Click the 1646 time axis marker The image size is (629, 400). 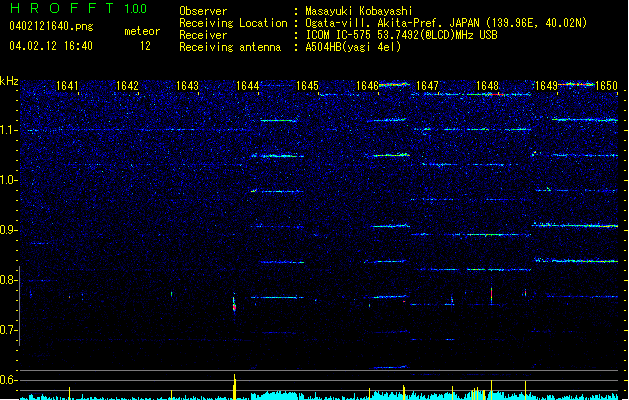(x=367, y=86)
